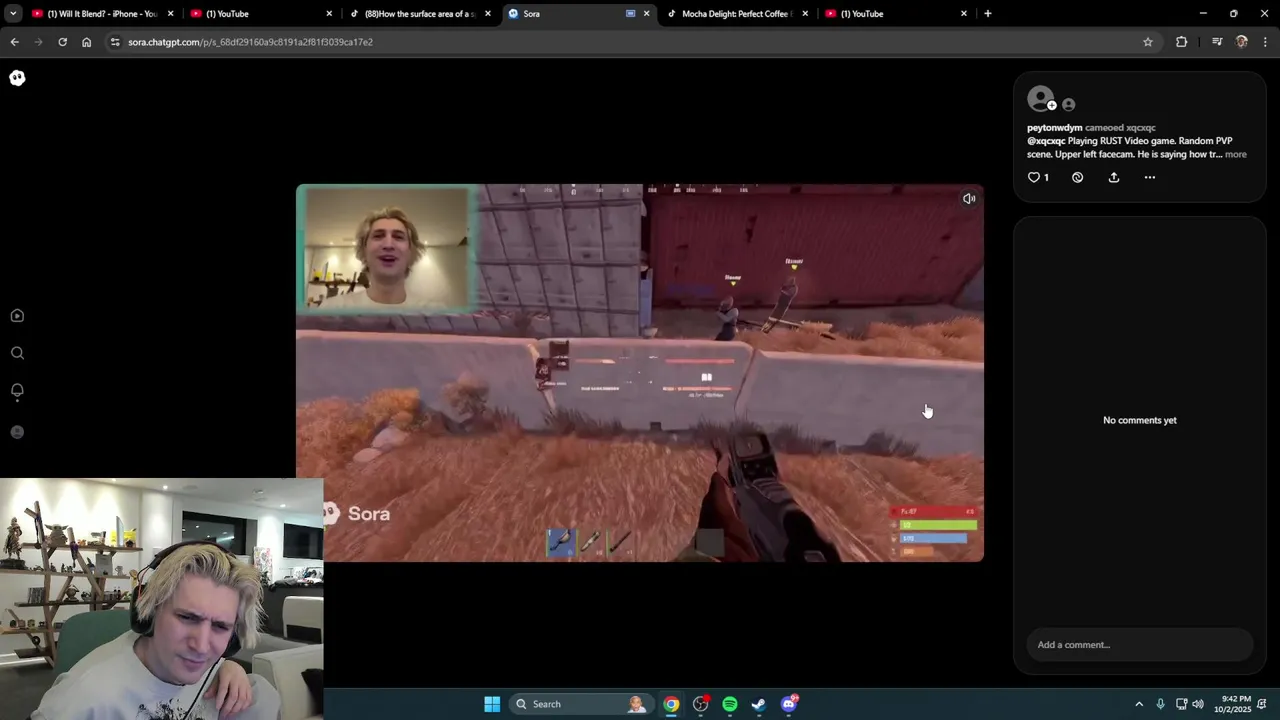Reload the current page
Image resolution: width=1280 pixels, height=720 pixels.
(62, 42)
